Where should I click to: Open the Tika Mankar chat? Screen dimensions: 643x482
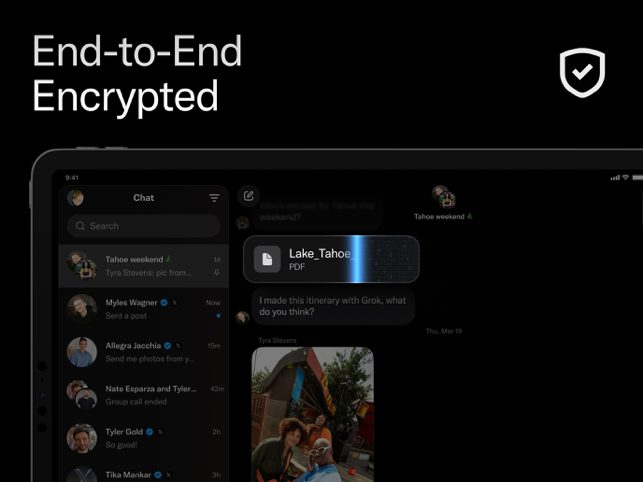(x=144, y=473)
